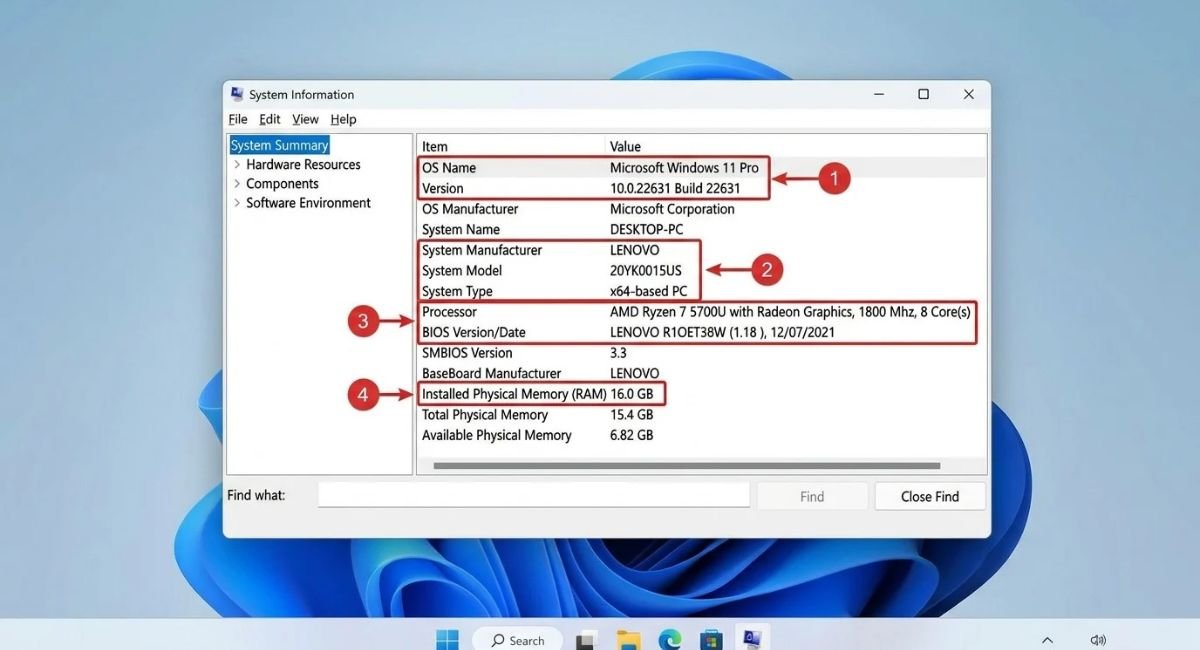The image size is (1200, 650).
Task: Select the BIOS Version/Date row
Action: tap(702, 332)
